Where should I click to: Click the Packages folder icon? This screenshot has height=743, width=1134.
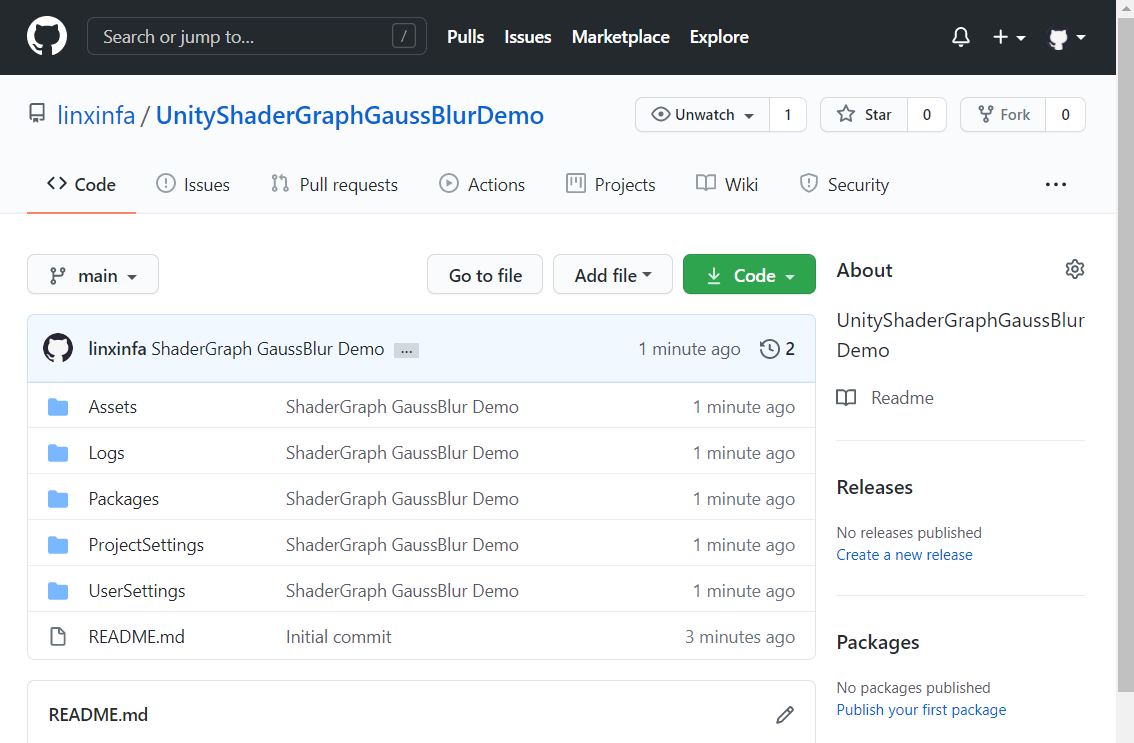58,499
